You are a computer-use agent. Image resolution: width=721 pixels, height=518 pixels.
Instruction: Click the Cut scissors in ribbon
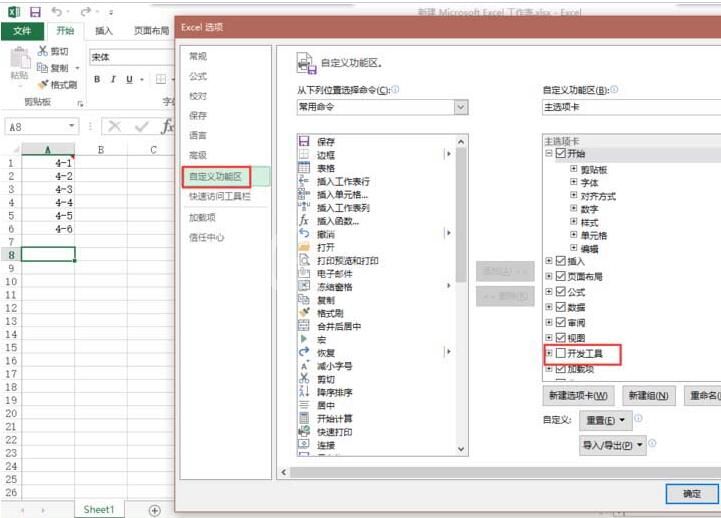43,51
